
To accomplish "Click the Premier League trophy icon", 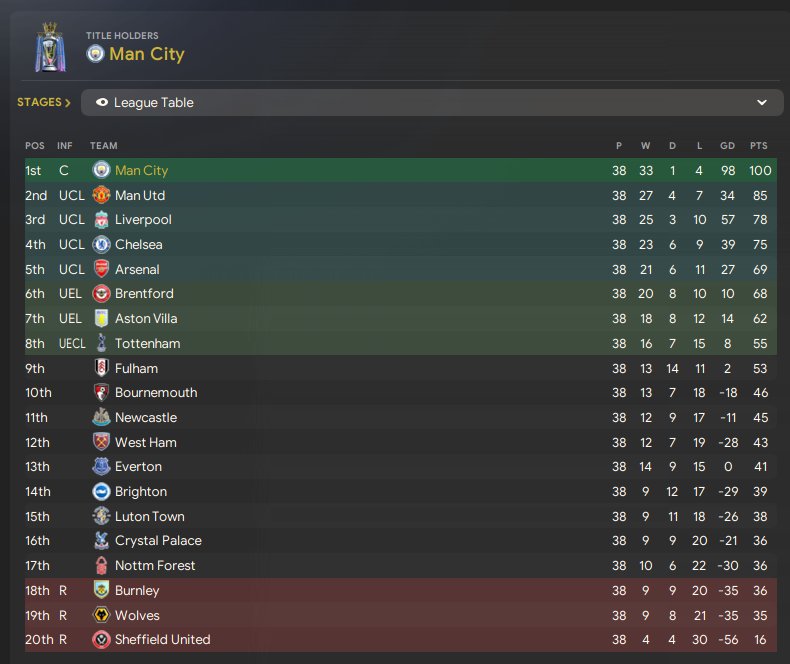I will coord(49,46).
